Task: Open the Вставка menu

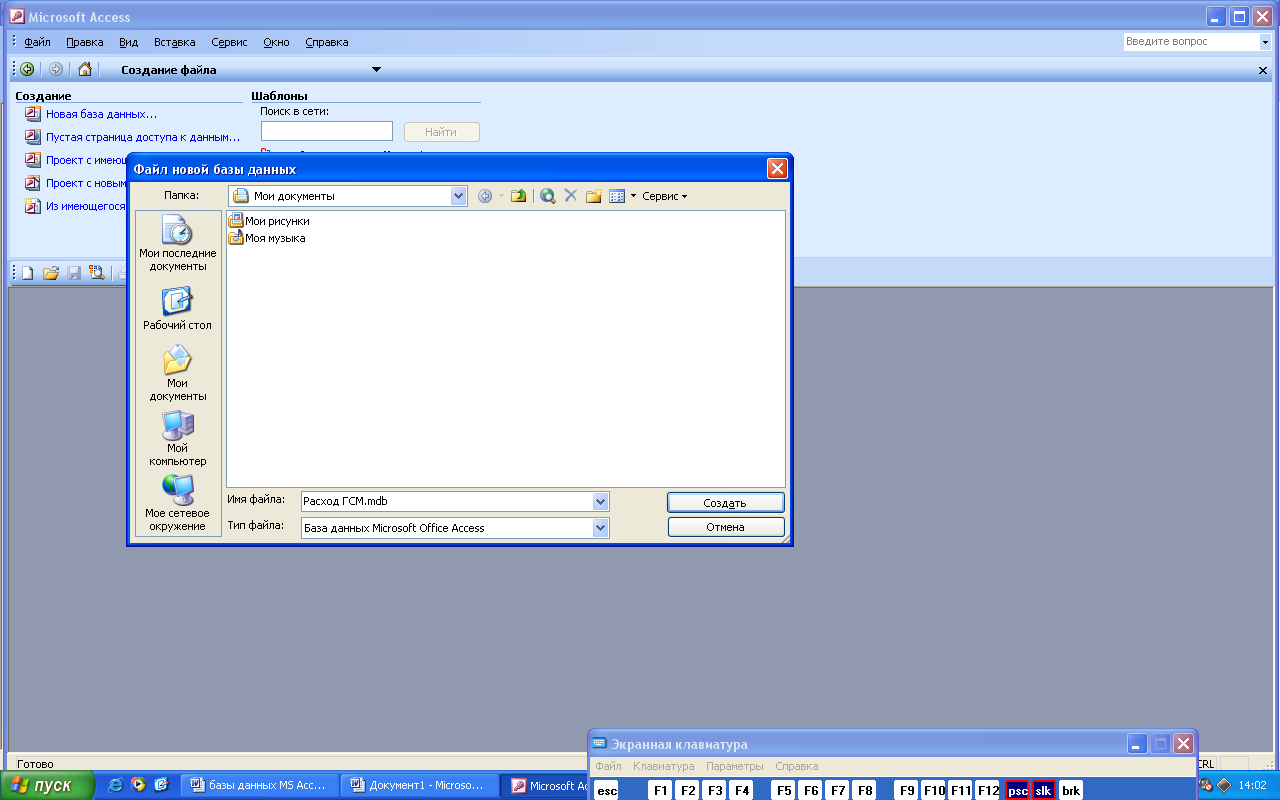Action: click(x=175, y=42)
